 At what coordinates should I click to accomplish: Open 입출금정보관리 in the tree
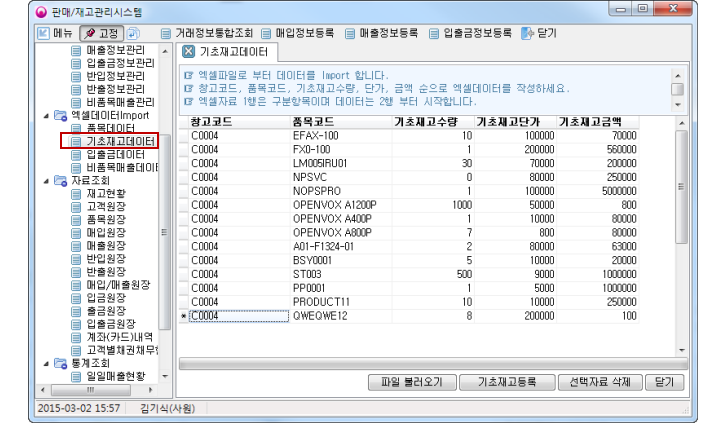pos(121,63)
